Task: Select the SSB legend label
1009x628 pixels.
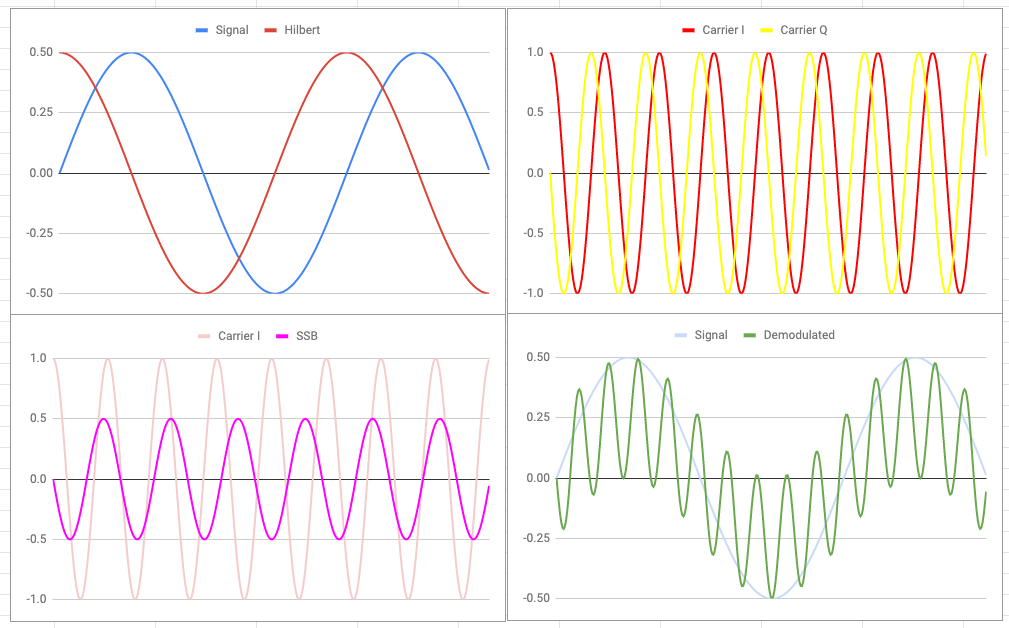Action: (x=307, y=336)
